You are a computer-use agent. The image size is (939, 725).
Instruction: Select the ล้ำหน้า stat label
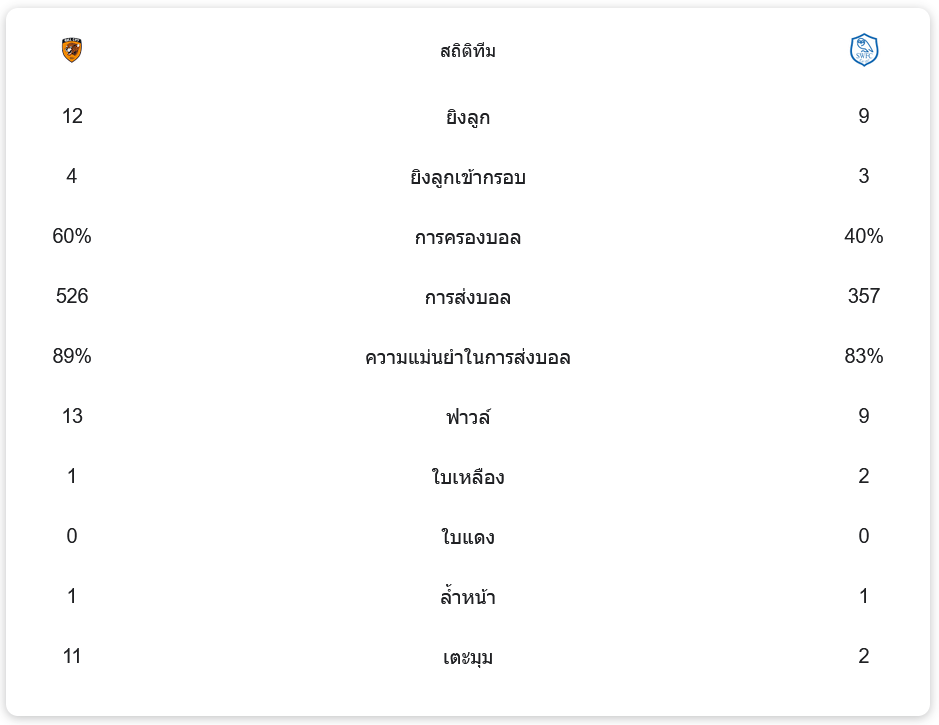click(468, 597)
